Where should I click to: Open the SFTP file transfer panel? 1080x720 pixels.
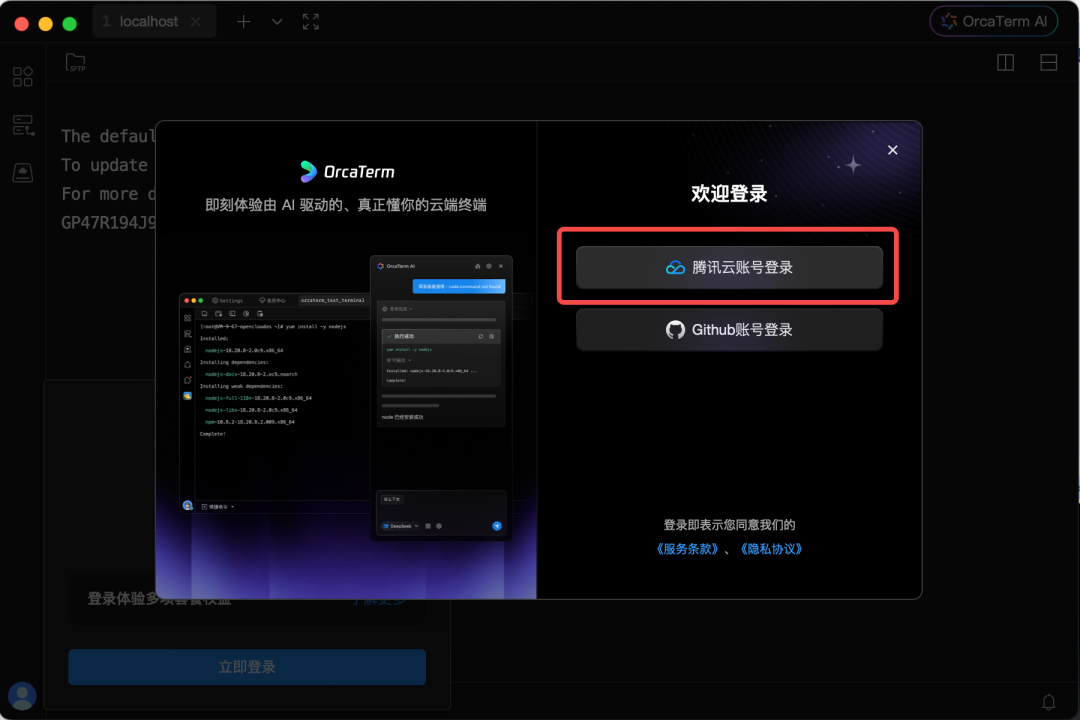(x=76, y=62)
